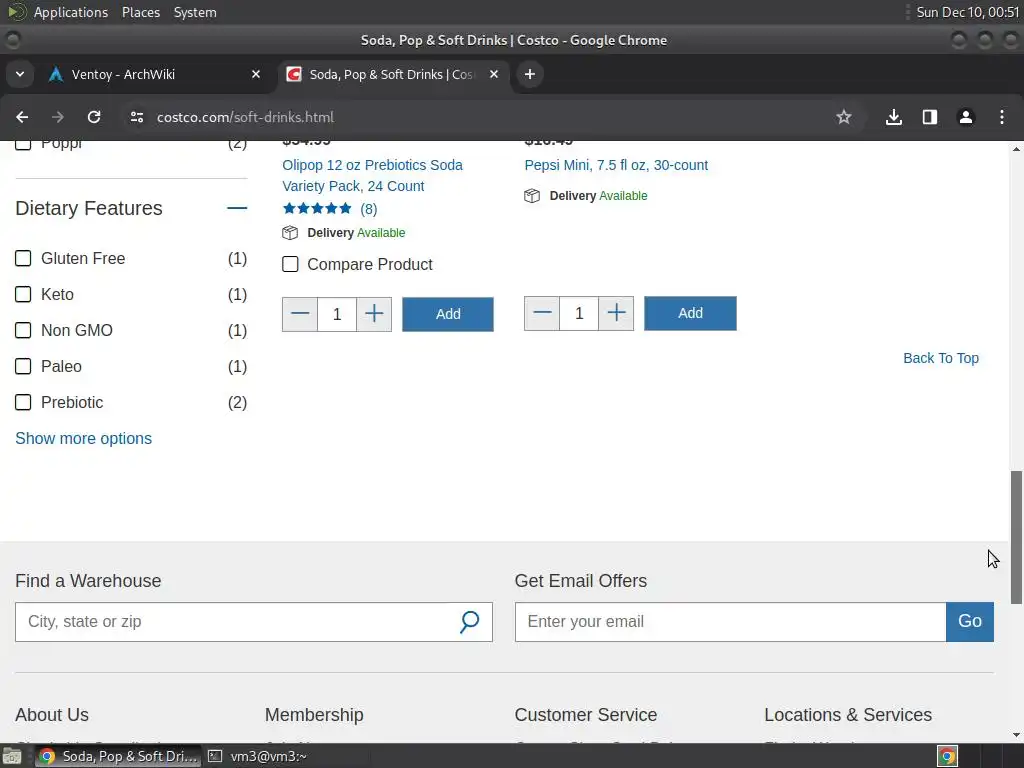Screen dimensions: 1024x768
Task: Add Olipop soda to cart
Action: point(448,314)
